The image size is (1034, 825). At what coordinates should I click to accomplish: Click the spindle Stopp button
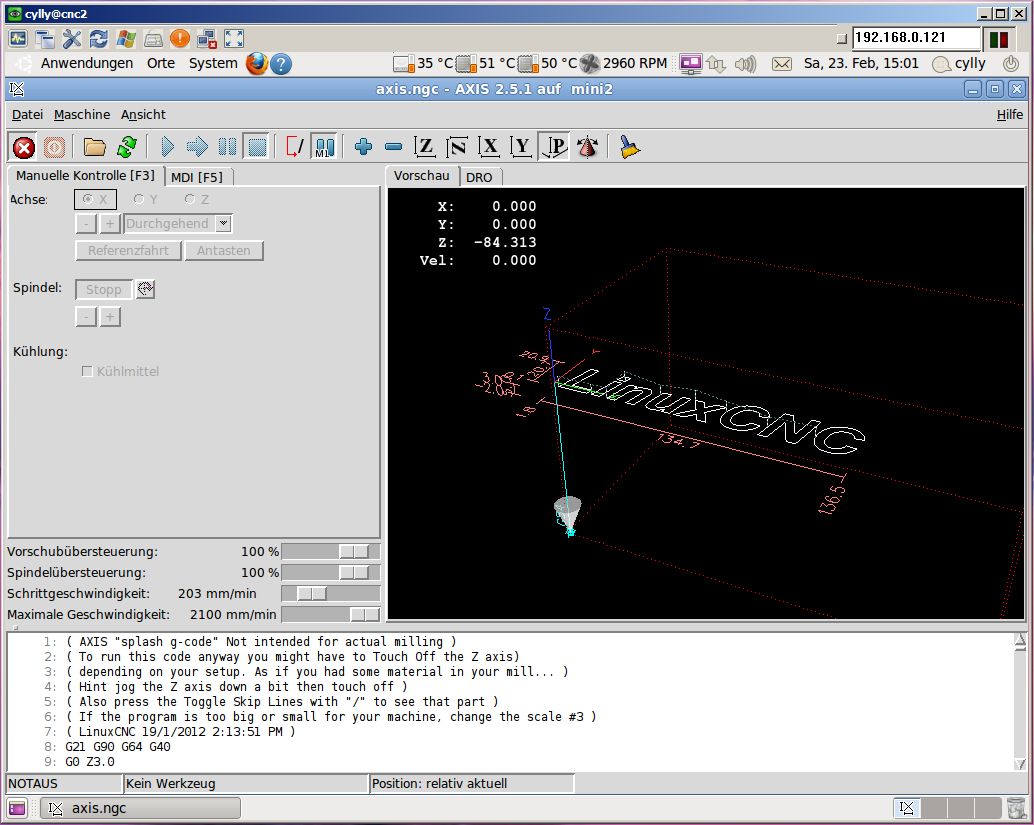coord(104,290)
